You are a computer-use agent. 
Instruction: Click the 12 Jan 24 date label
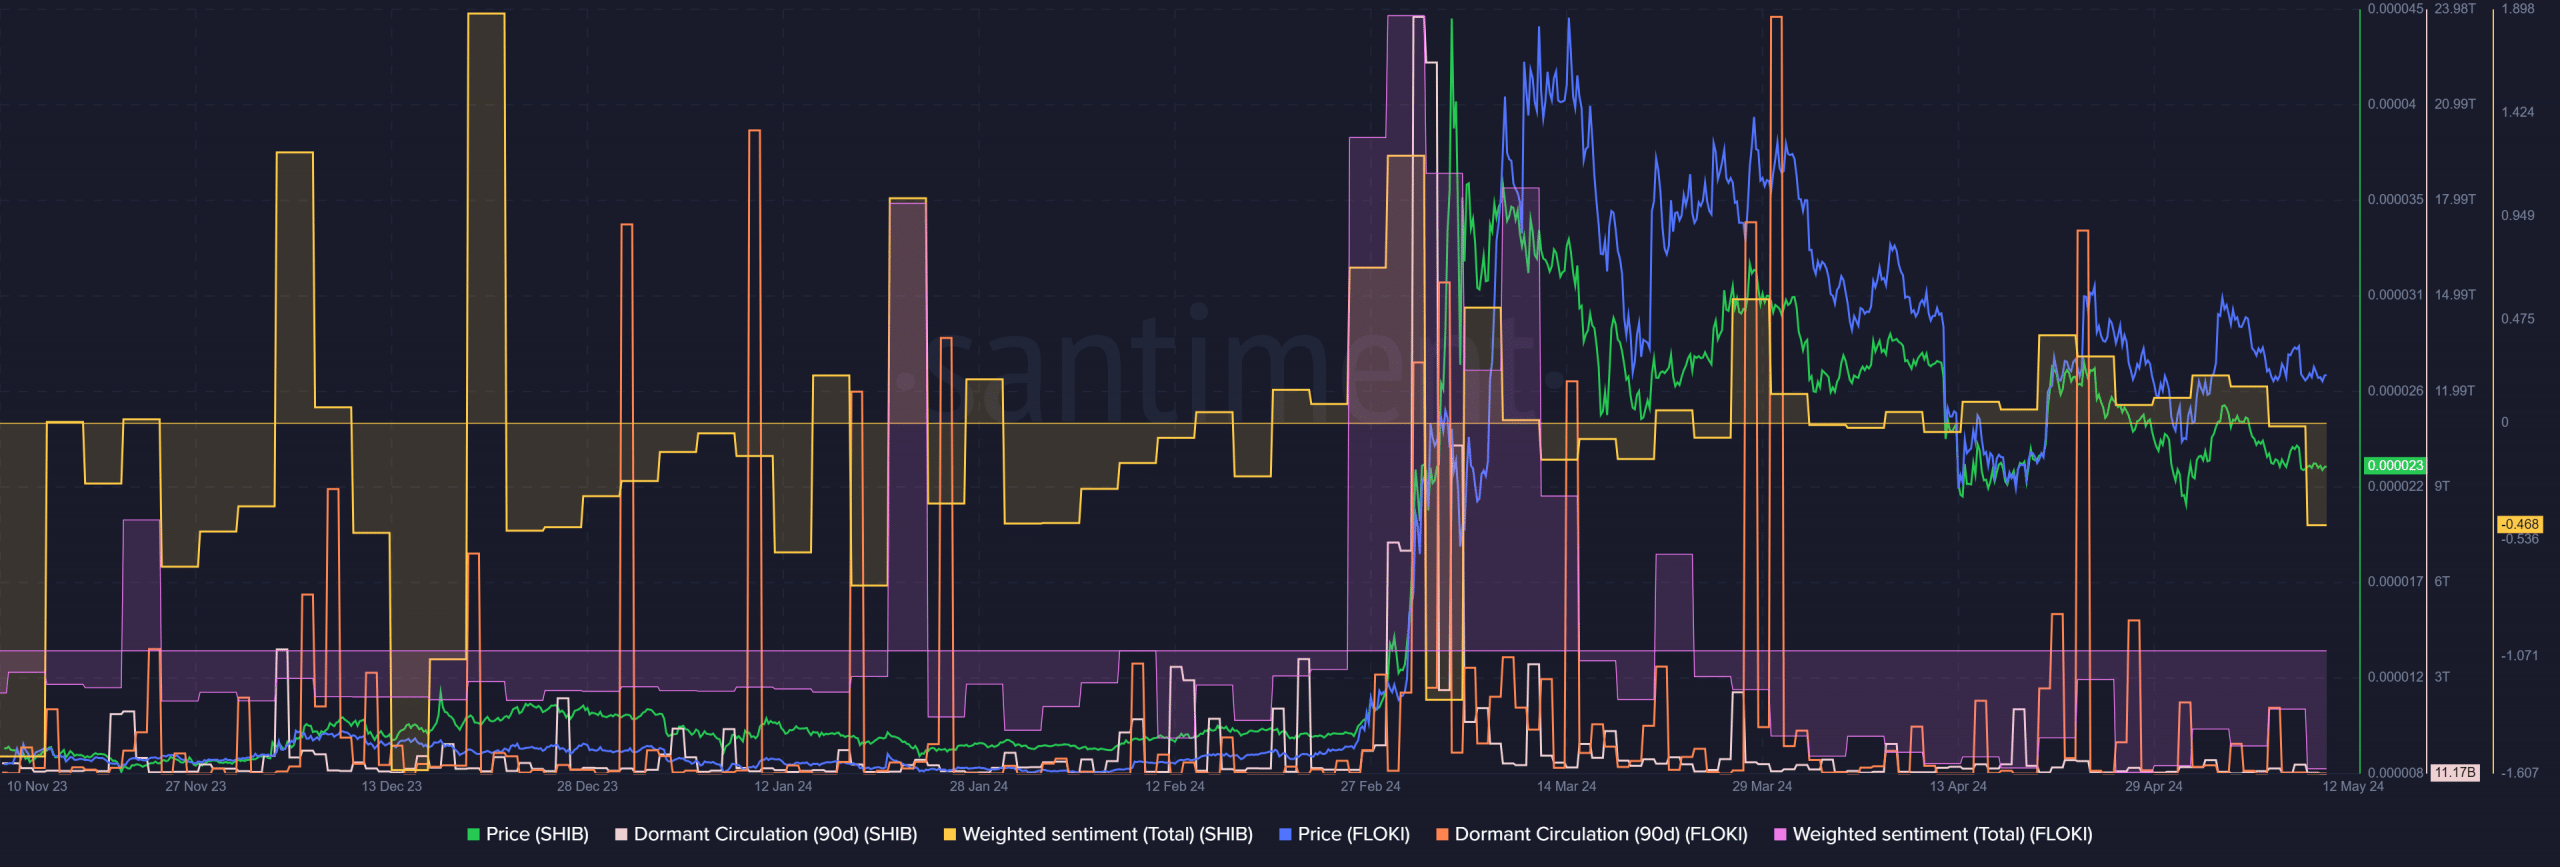coord(783,787)
